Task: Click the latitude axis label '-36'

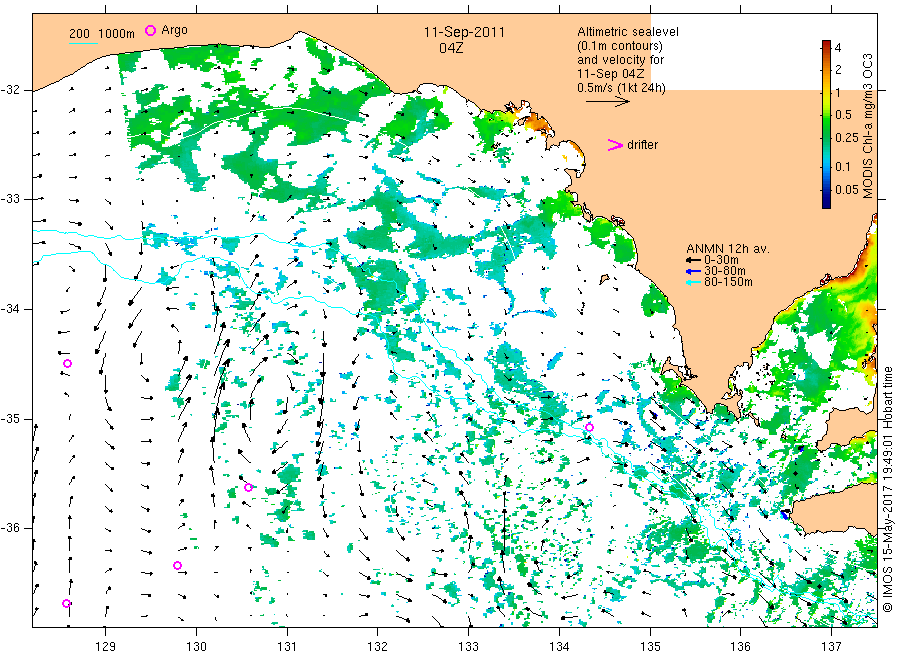Action: pos(10,528)
